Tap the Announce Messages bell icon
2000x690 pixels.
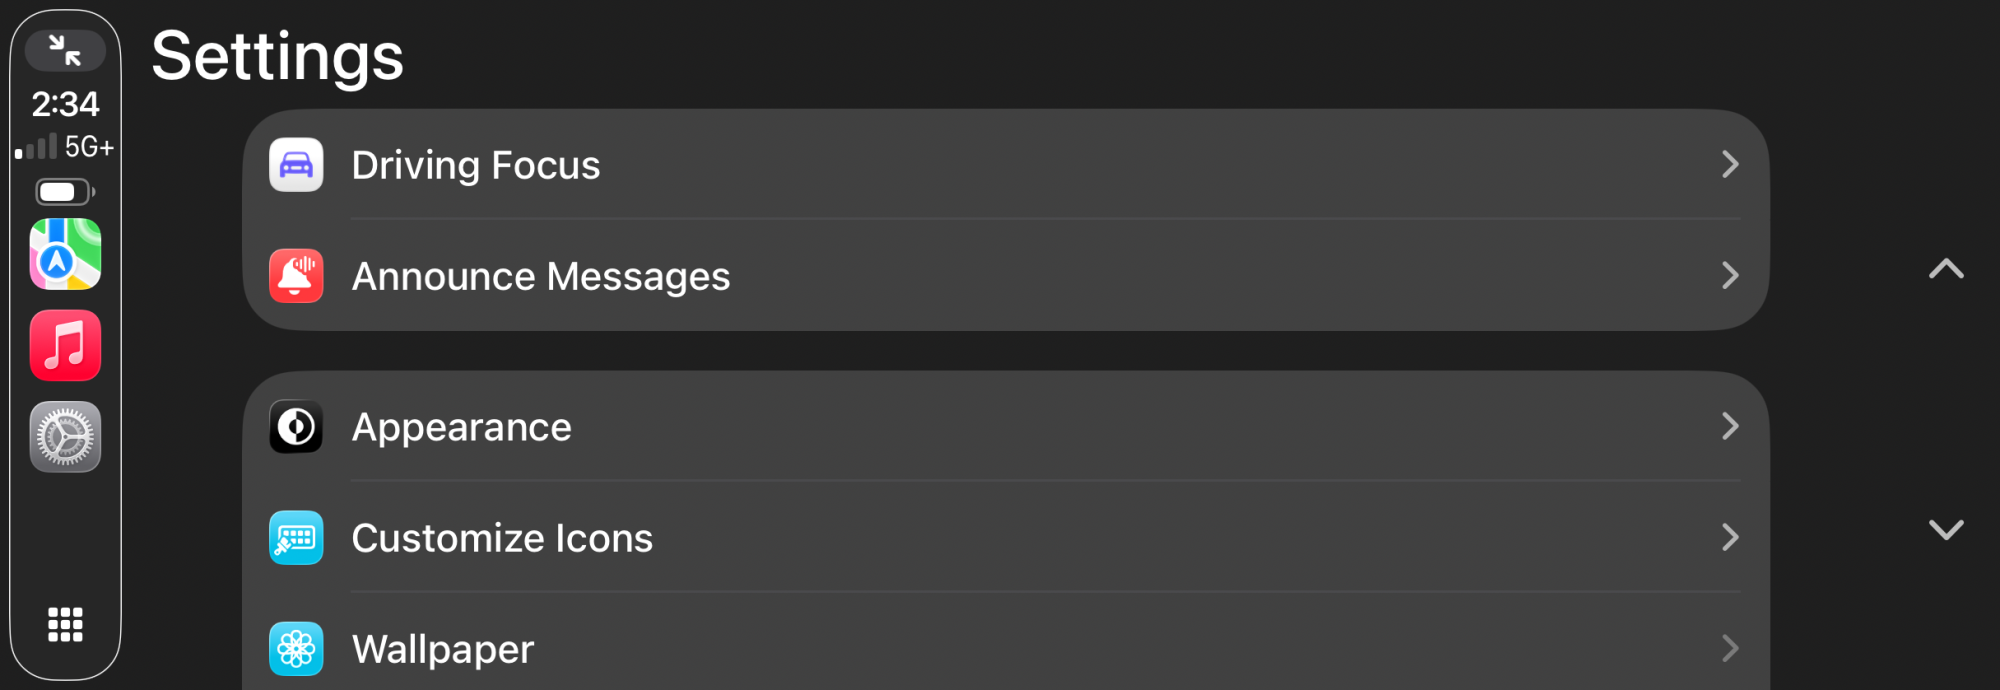296,276
